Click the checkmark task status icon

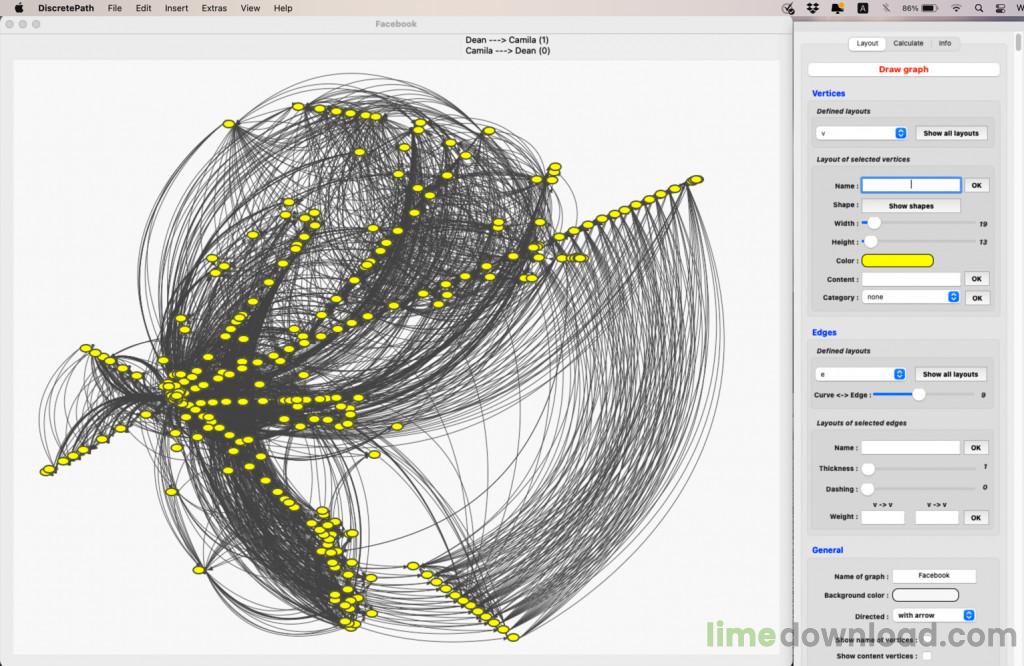click(x=788, y=8)
